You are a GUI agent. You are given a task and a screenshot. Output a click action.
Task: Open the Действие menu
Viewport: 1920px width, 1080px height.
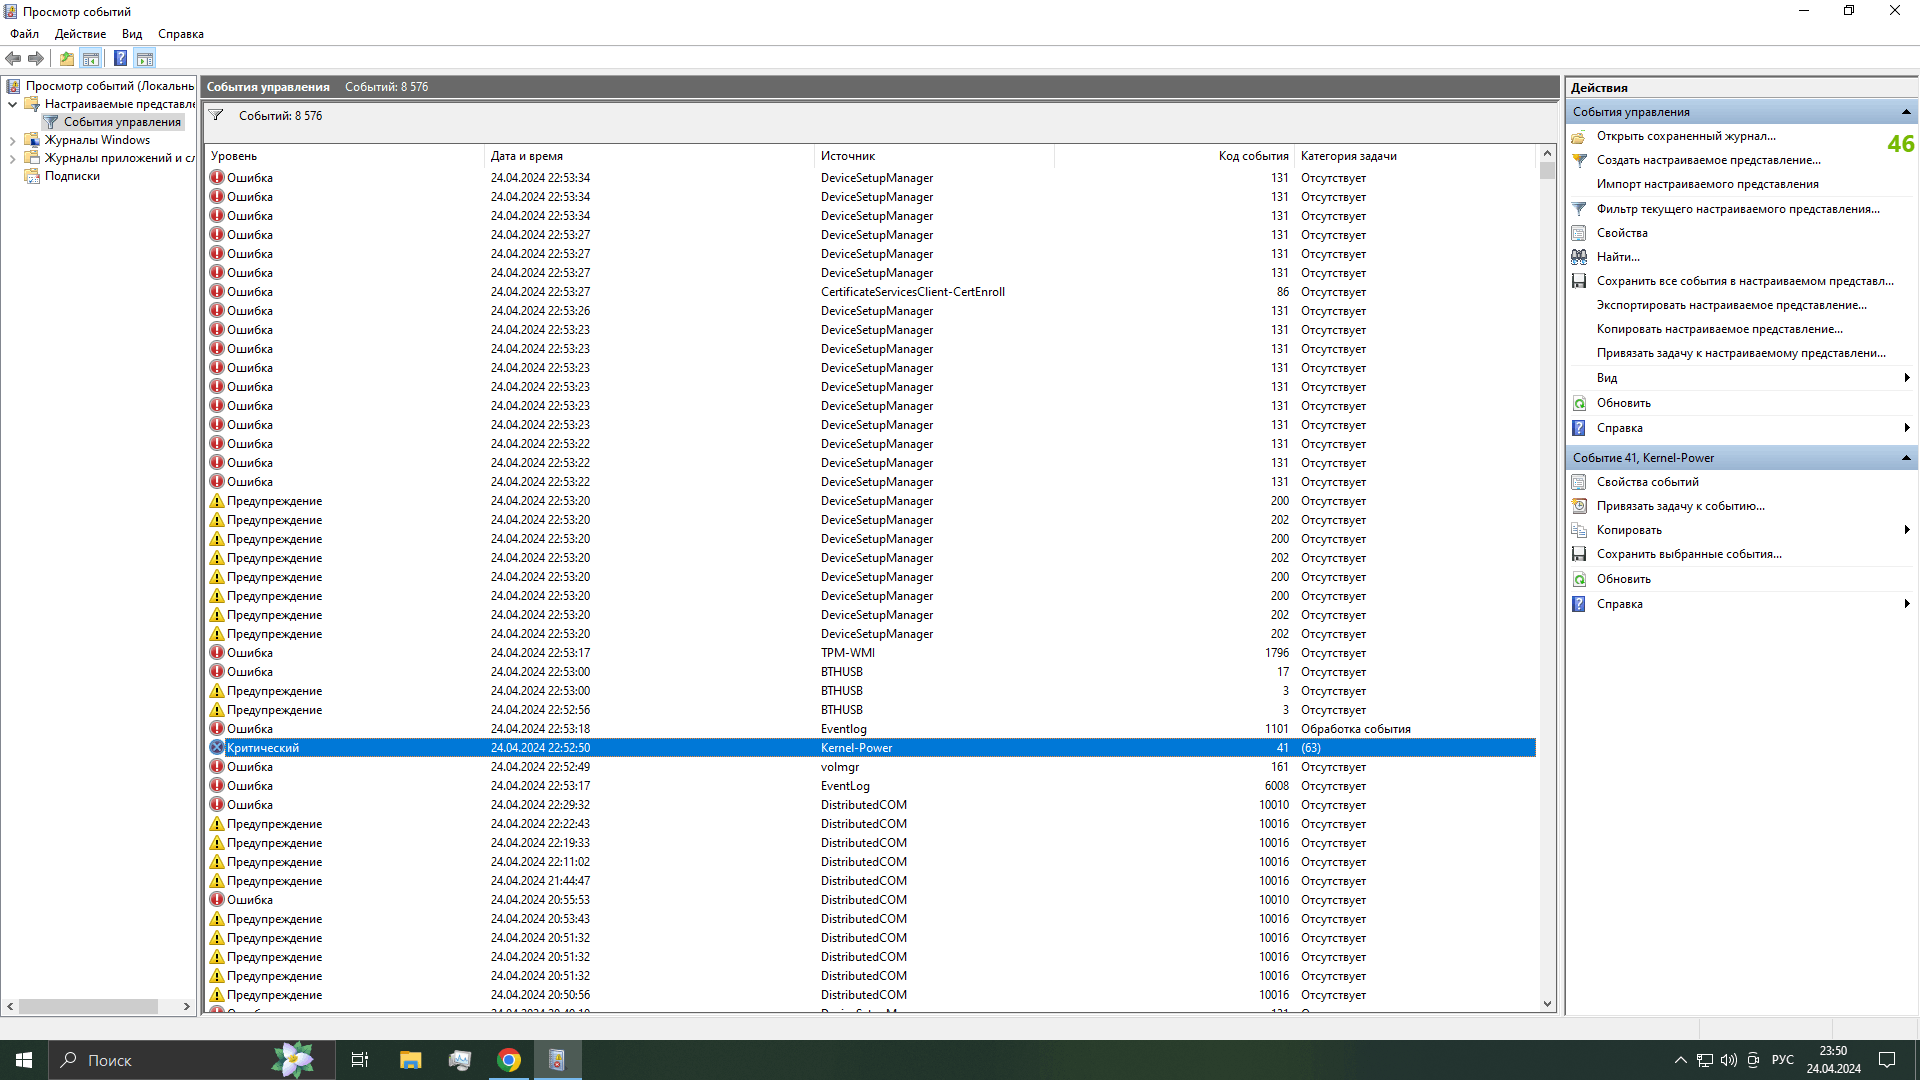click(80, 34)
